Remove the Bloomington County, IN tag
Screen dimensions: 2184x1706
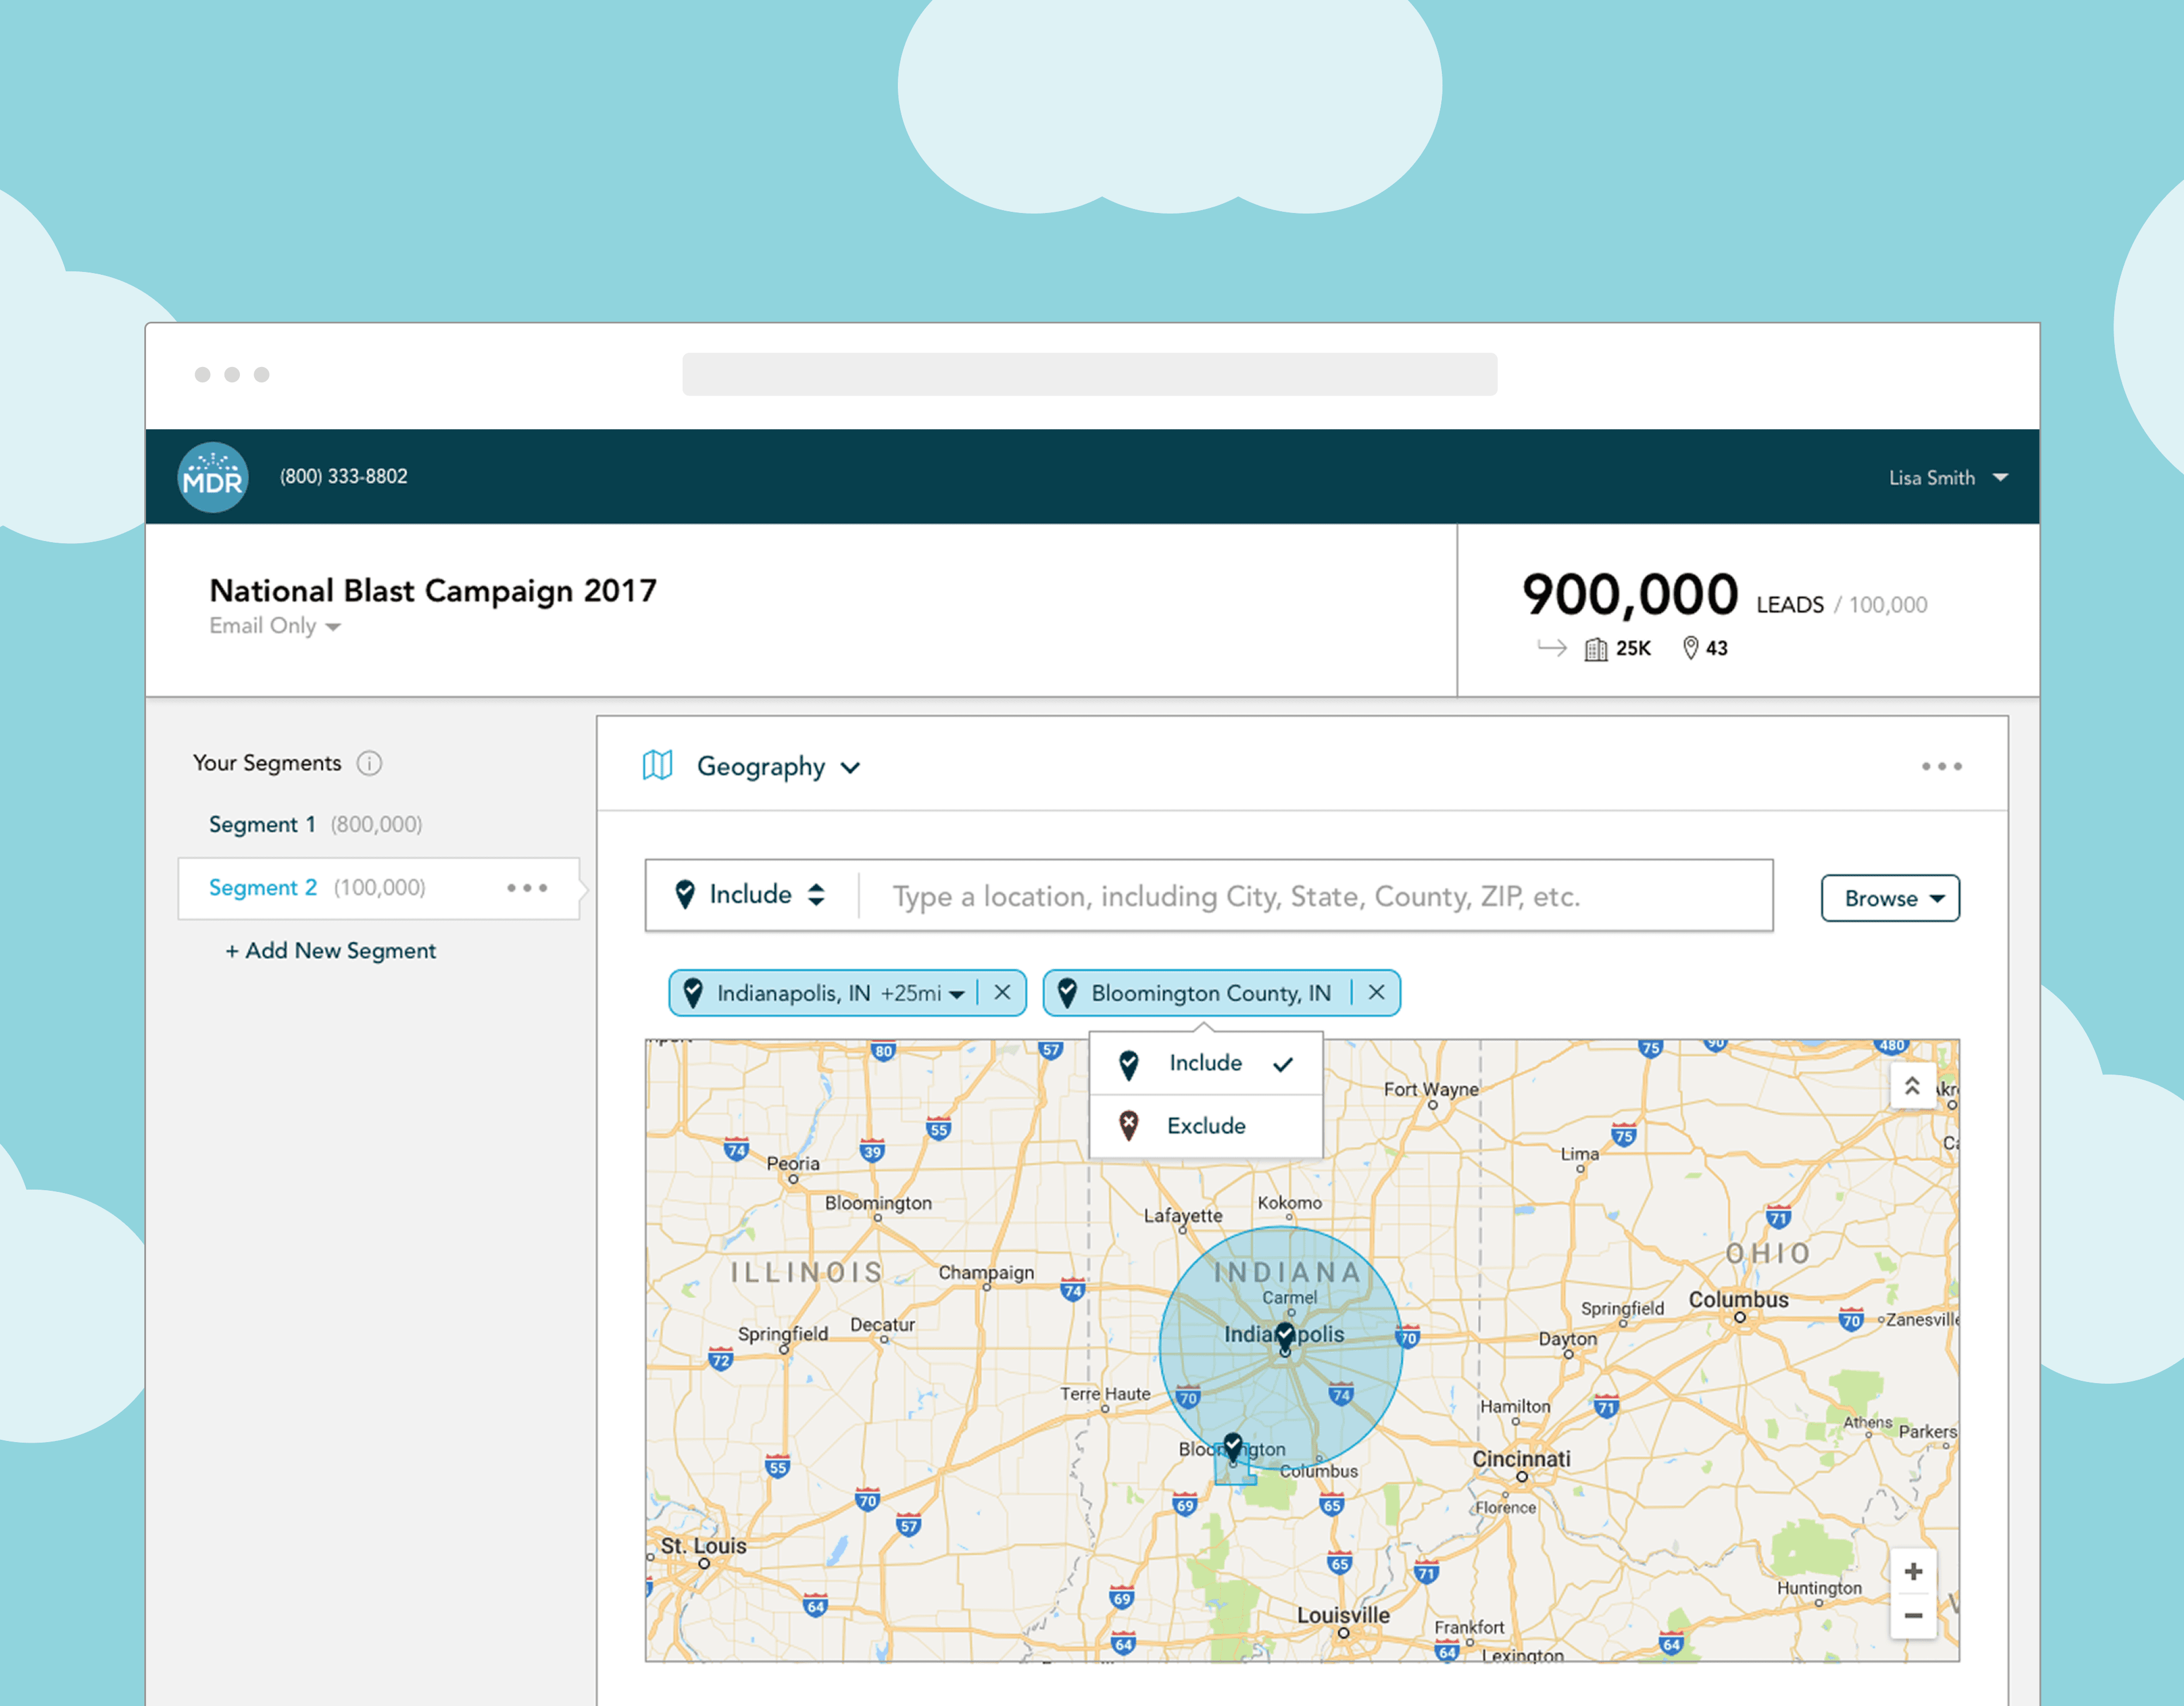coord(1377,992)
